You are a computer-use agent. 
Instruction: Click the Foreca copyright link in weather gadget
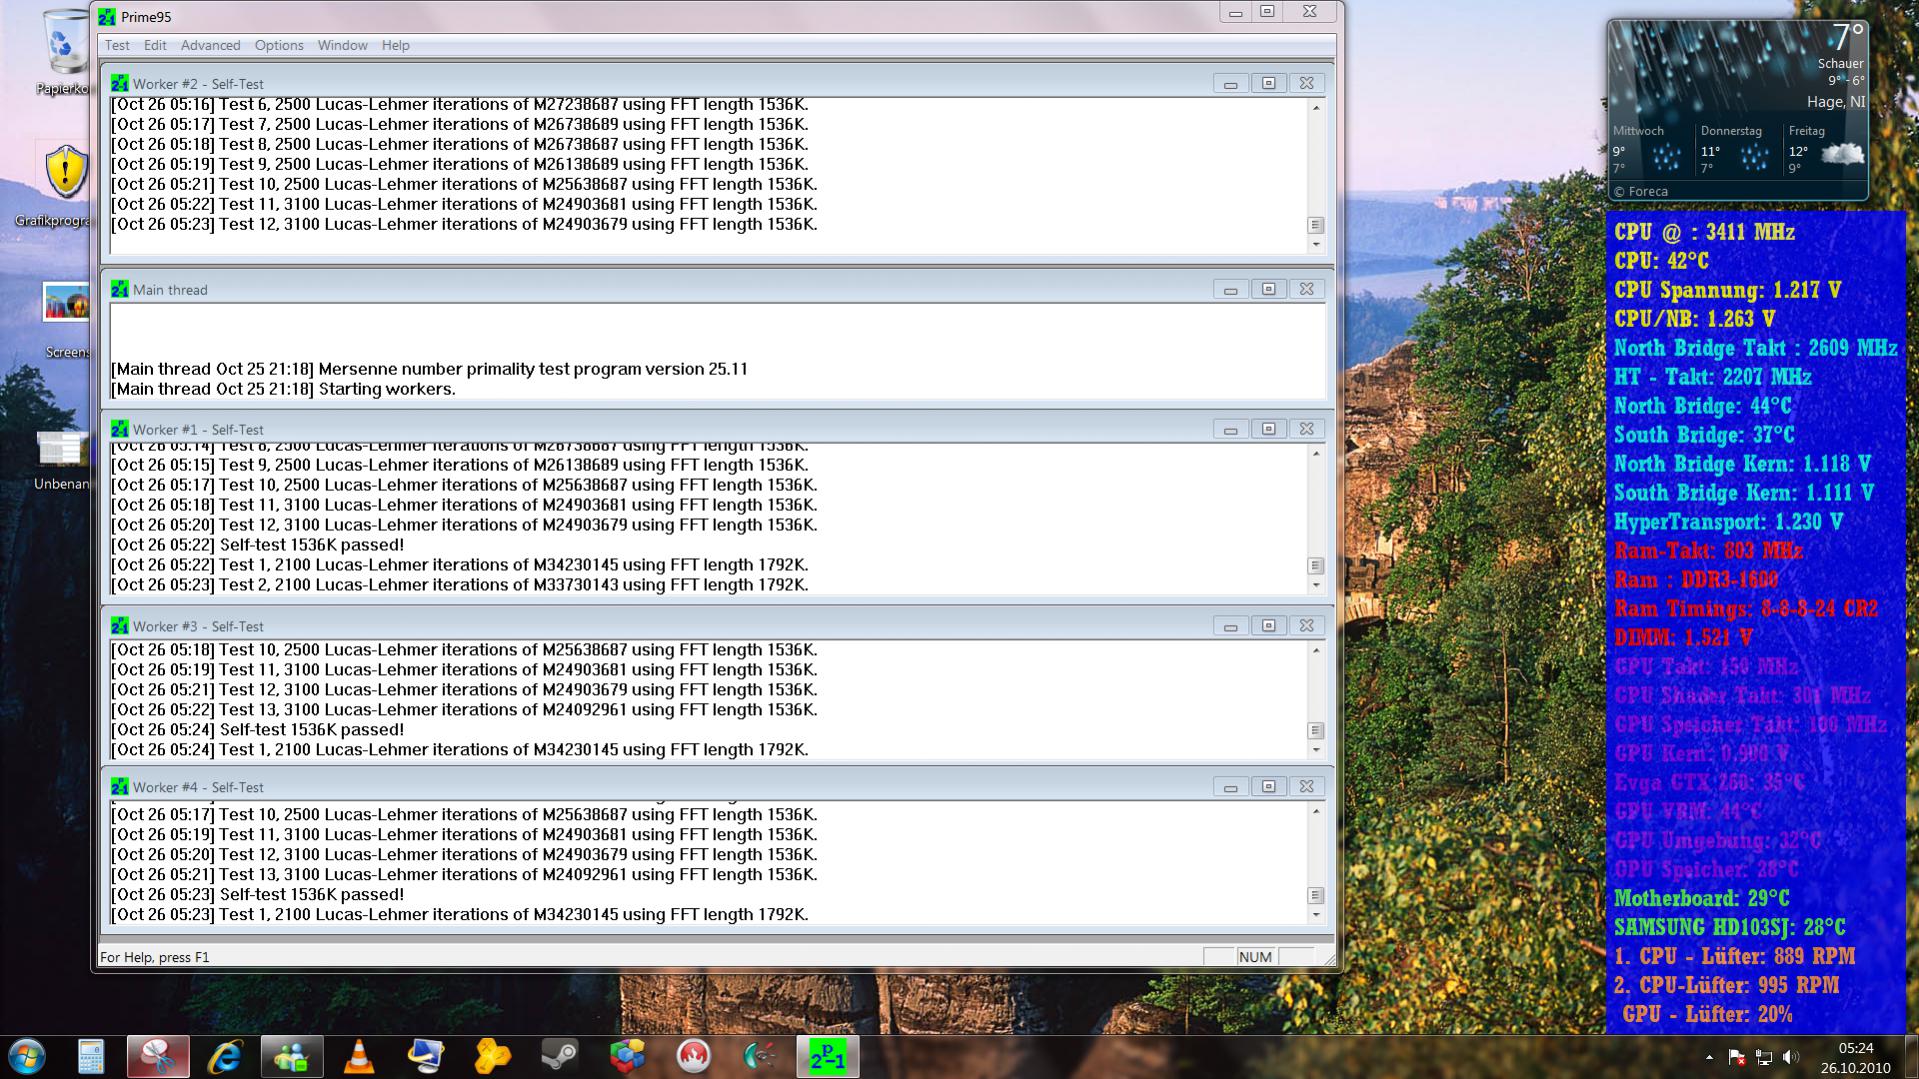click(x=1640, y=191)
